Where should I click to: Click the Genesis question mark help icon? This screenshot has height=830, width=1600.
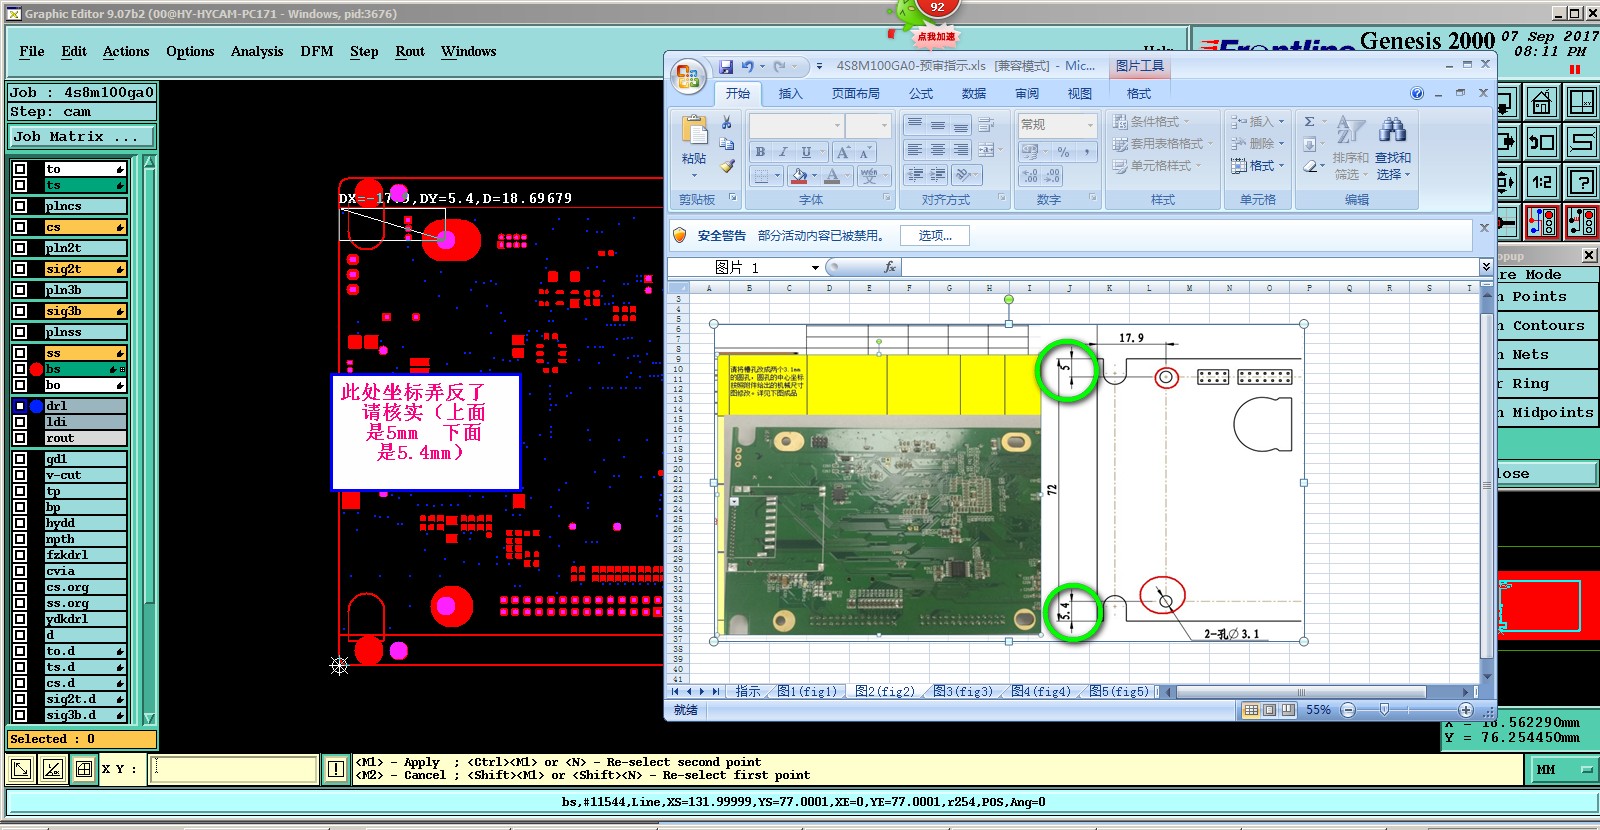point(1582,182)
